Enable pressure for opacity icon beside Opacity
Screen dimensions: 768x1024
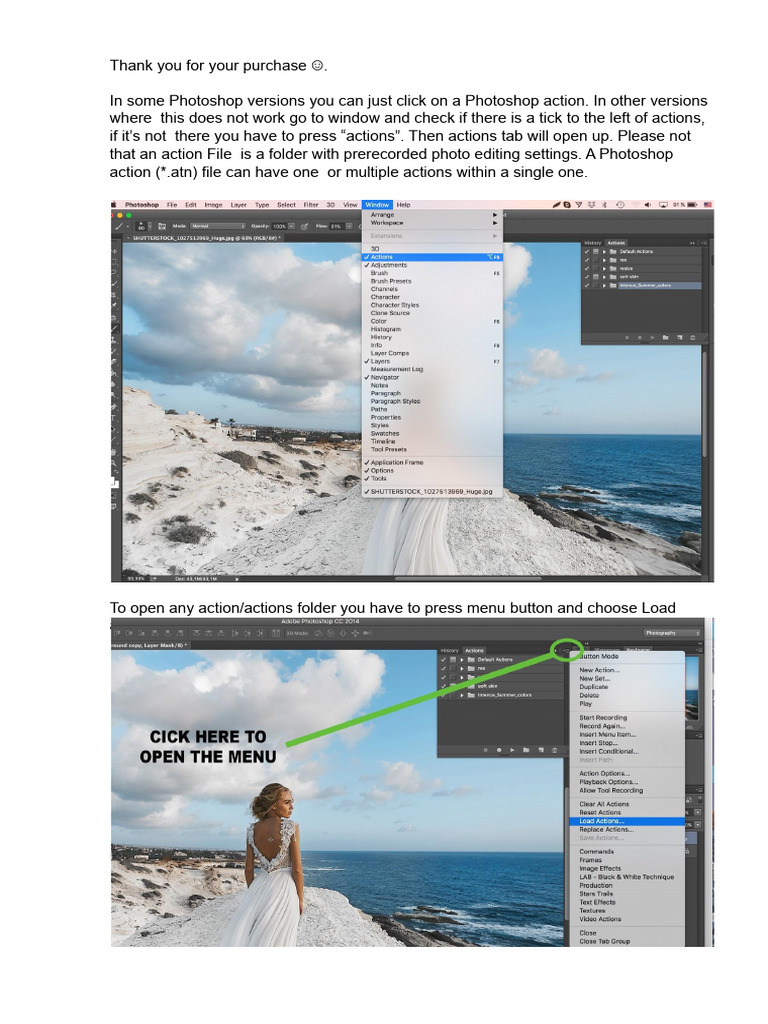point(304,226)
